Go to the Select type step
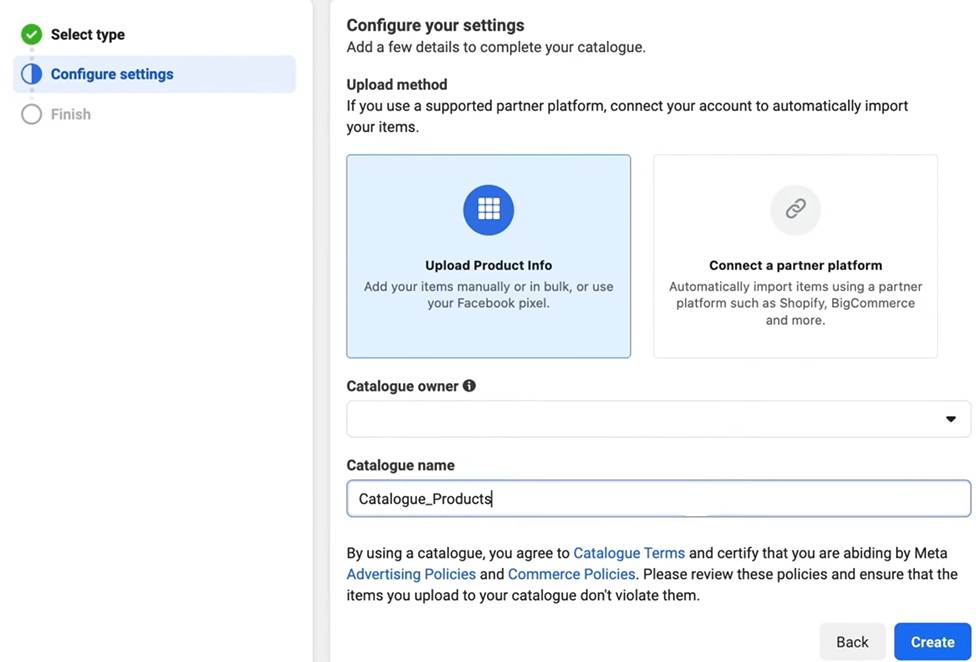 [88, 35]
